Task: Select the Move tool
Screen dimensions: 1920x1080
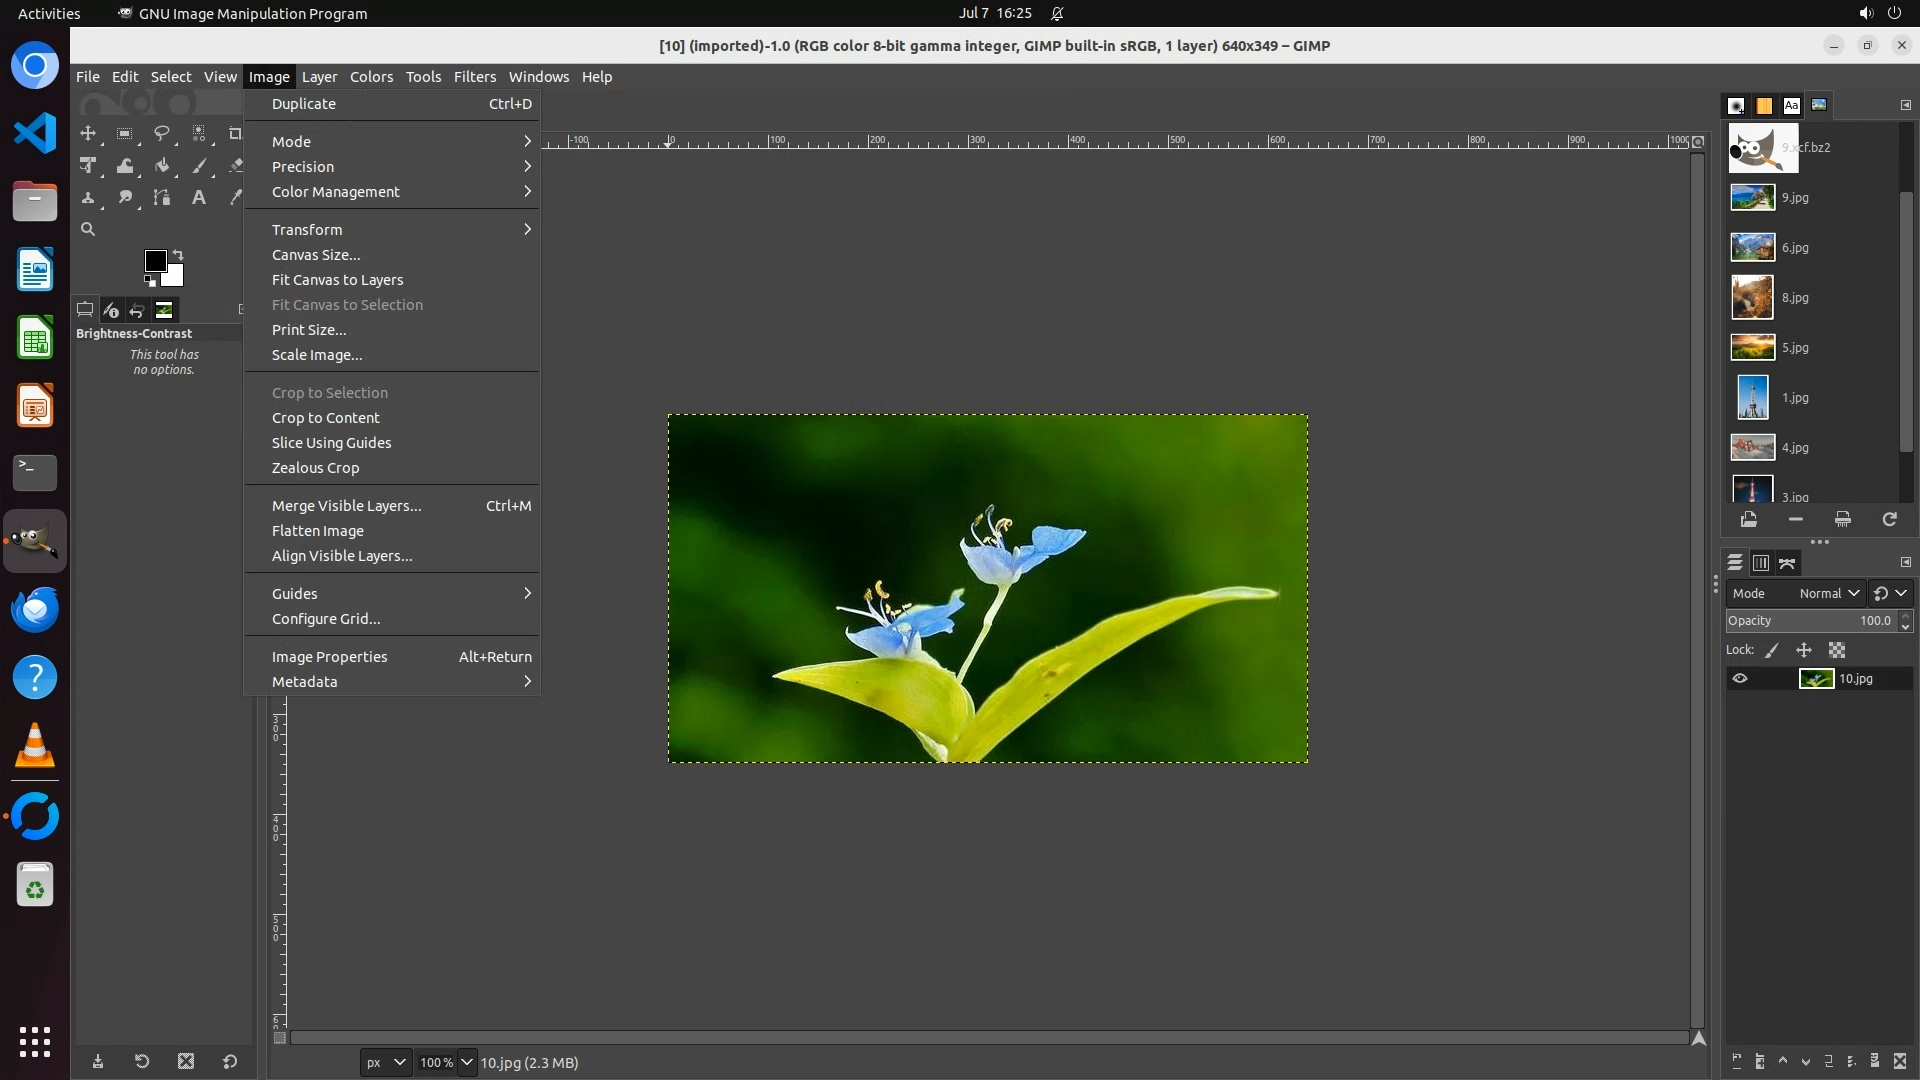Action: coord(88,133)
